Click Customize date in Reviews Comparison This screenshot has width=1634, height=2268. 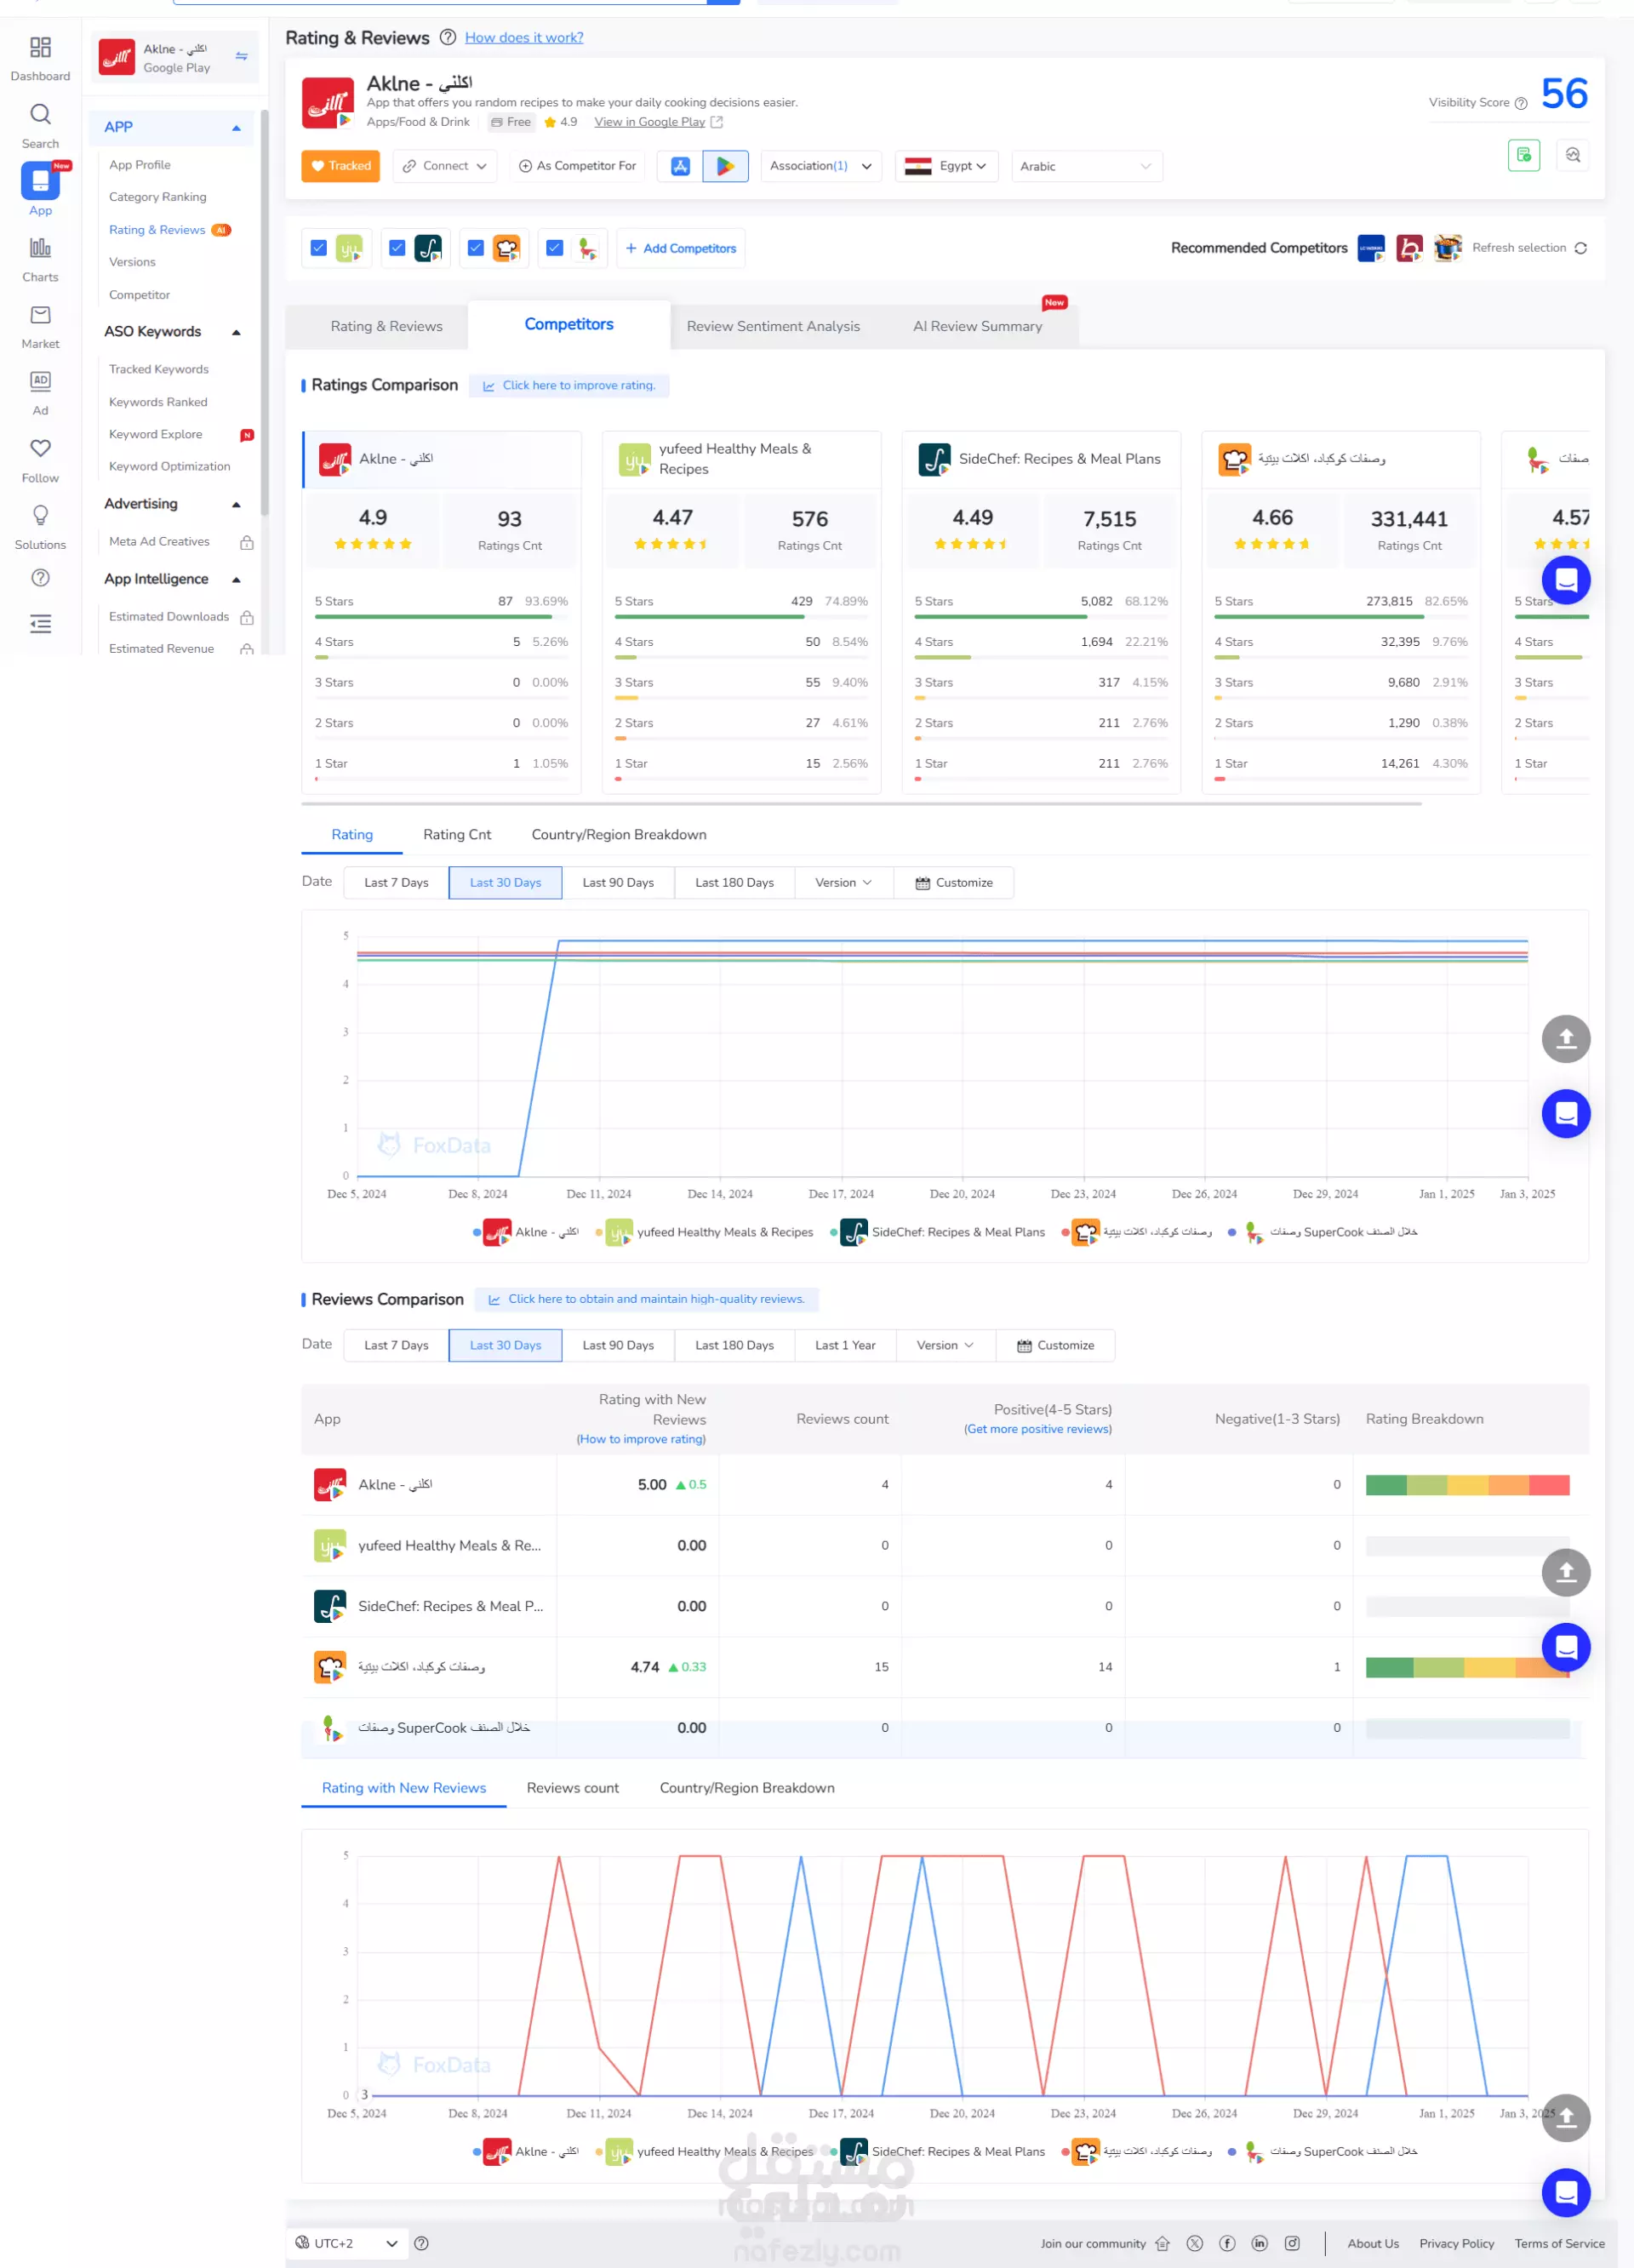(1055, 1345)
